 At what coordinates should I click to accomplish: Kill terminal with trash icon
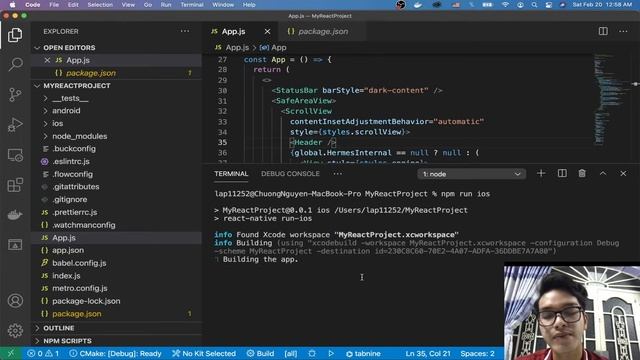pos(582,173)
